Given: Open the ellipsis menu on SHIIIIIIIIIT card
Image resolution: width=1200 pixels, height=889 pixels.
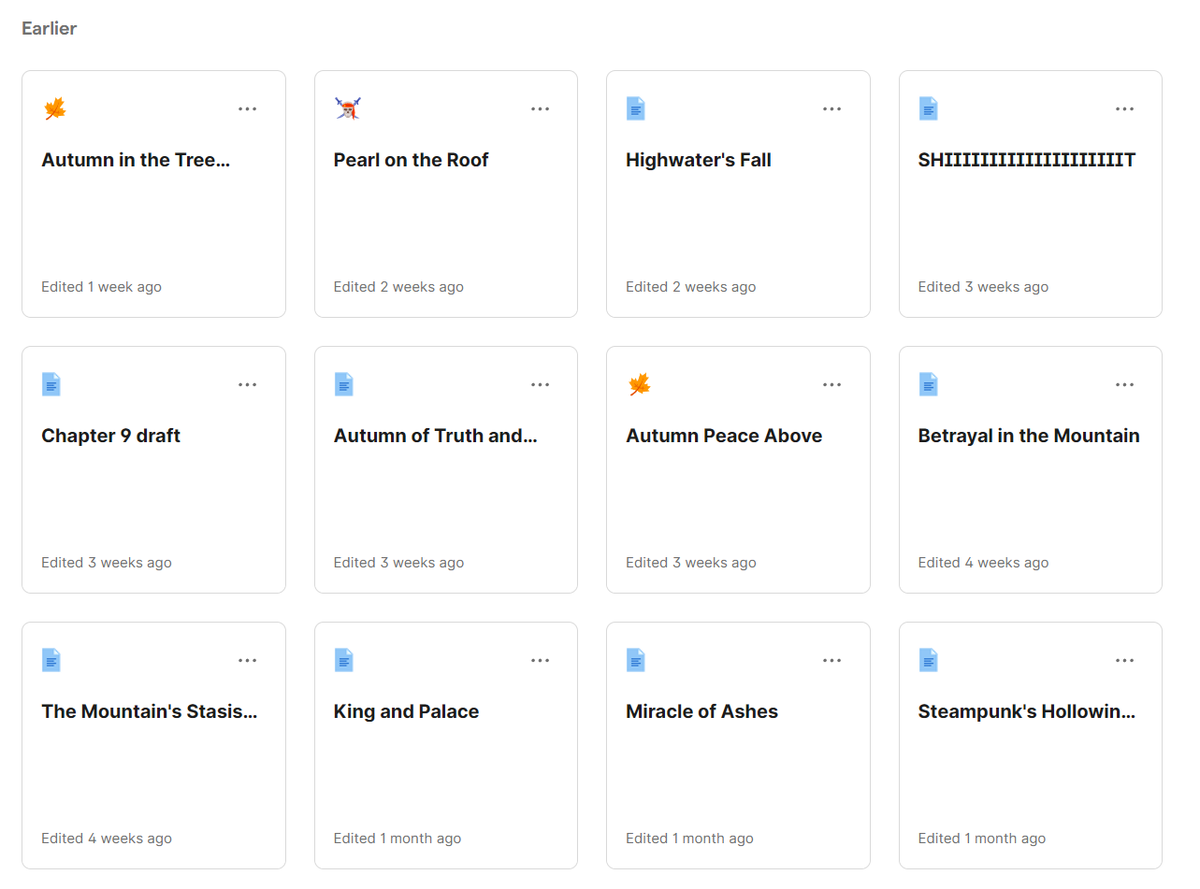Looking at the screenshot, I should point(1124,109).
